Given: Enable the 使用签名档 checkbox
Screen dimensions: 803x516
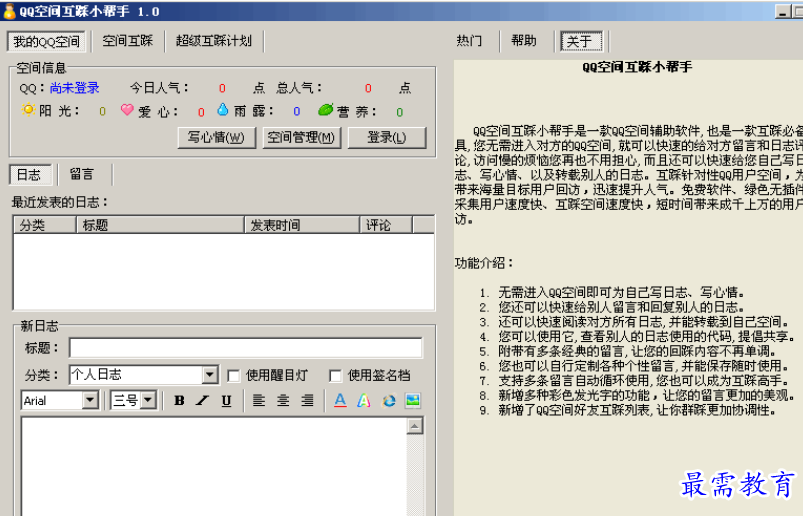Looking at the screenshot, I should [x=335, y=376].
